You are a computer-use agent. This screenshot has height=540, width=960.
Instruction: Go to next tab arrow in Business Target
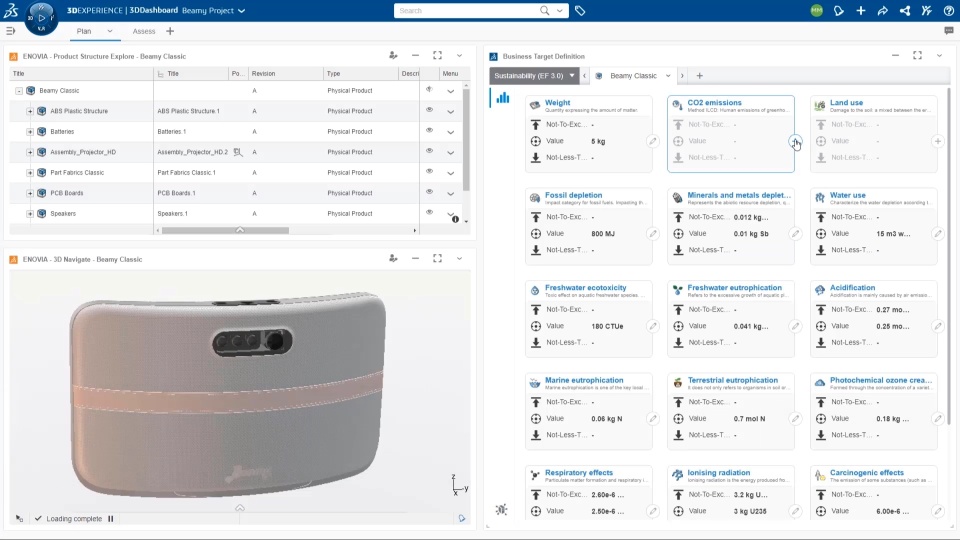click(x=682, y=76)
